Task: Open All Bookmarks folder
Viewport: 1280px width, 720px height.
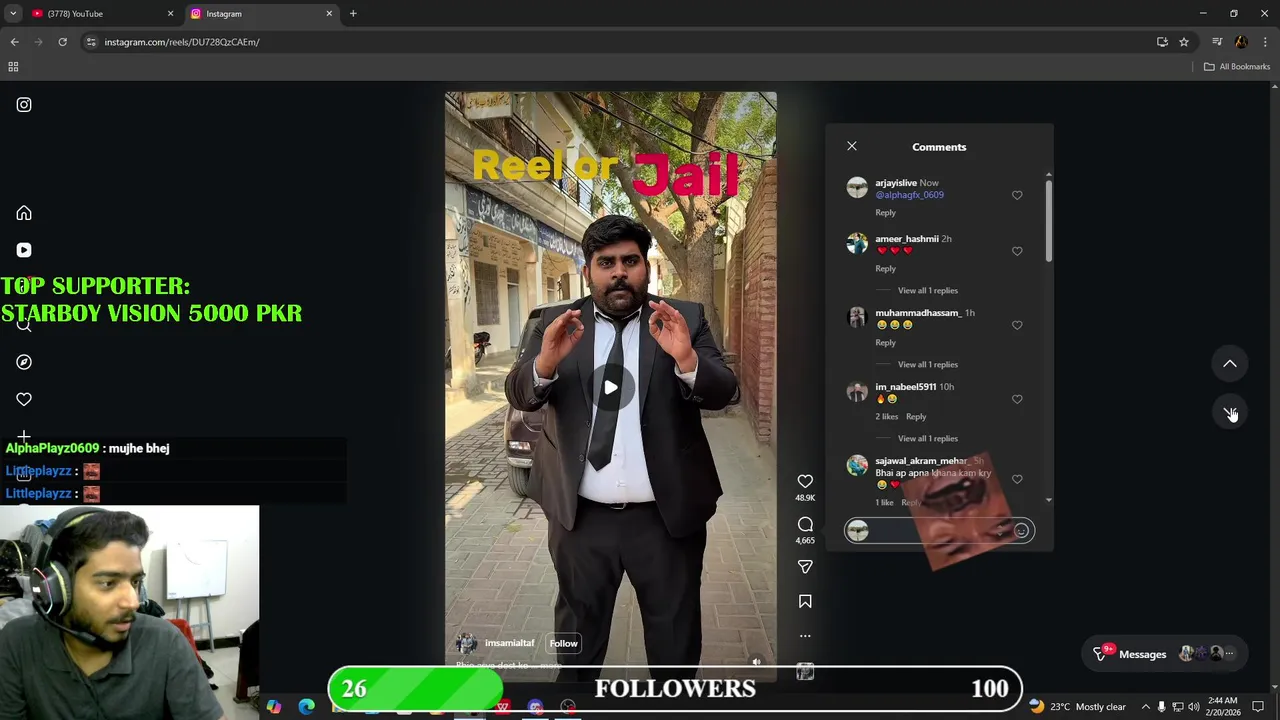Action: click(1237, 67)
